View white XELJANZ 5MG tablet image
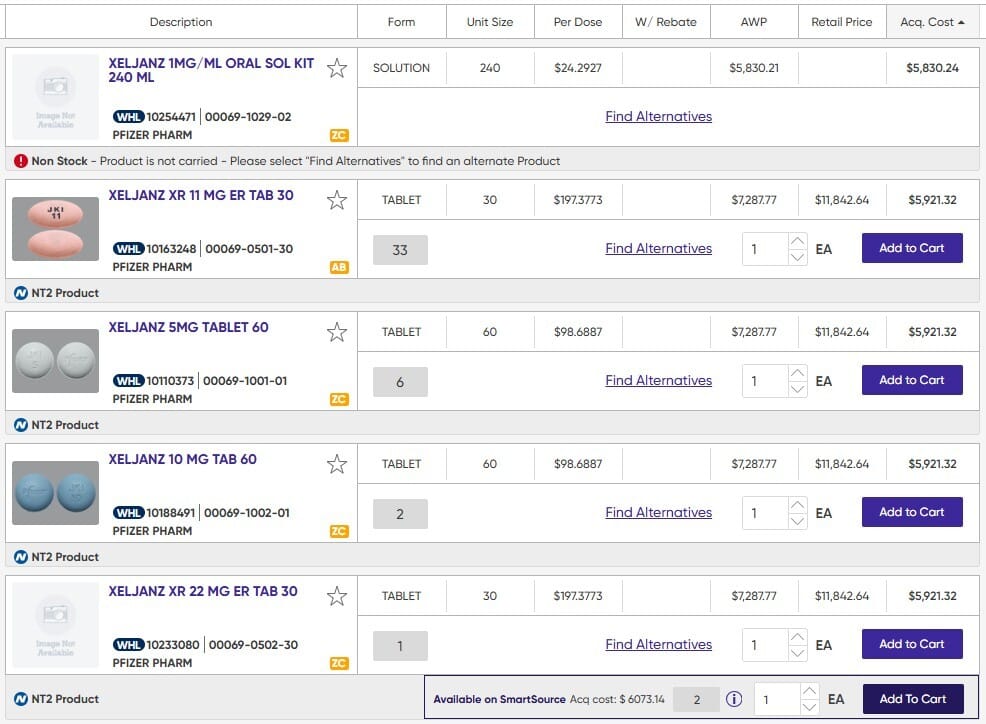This screenshot has width=986, height=724. click(55, 361)
